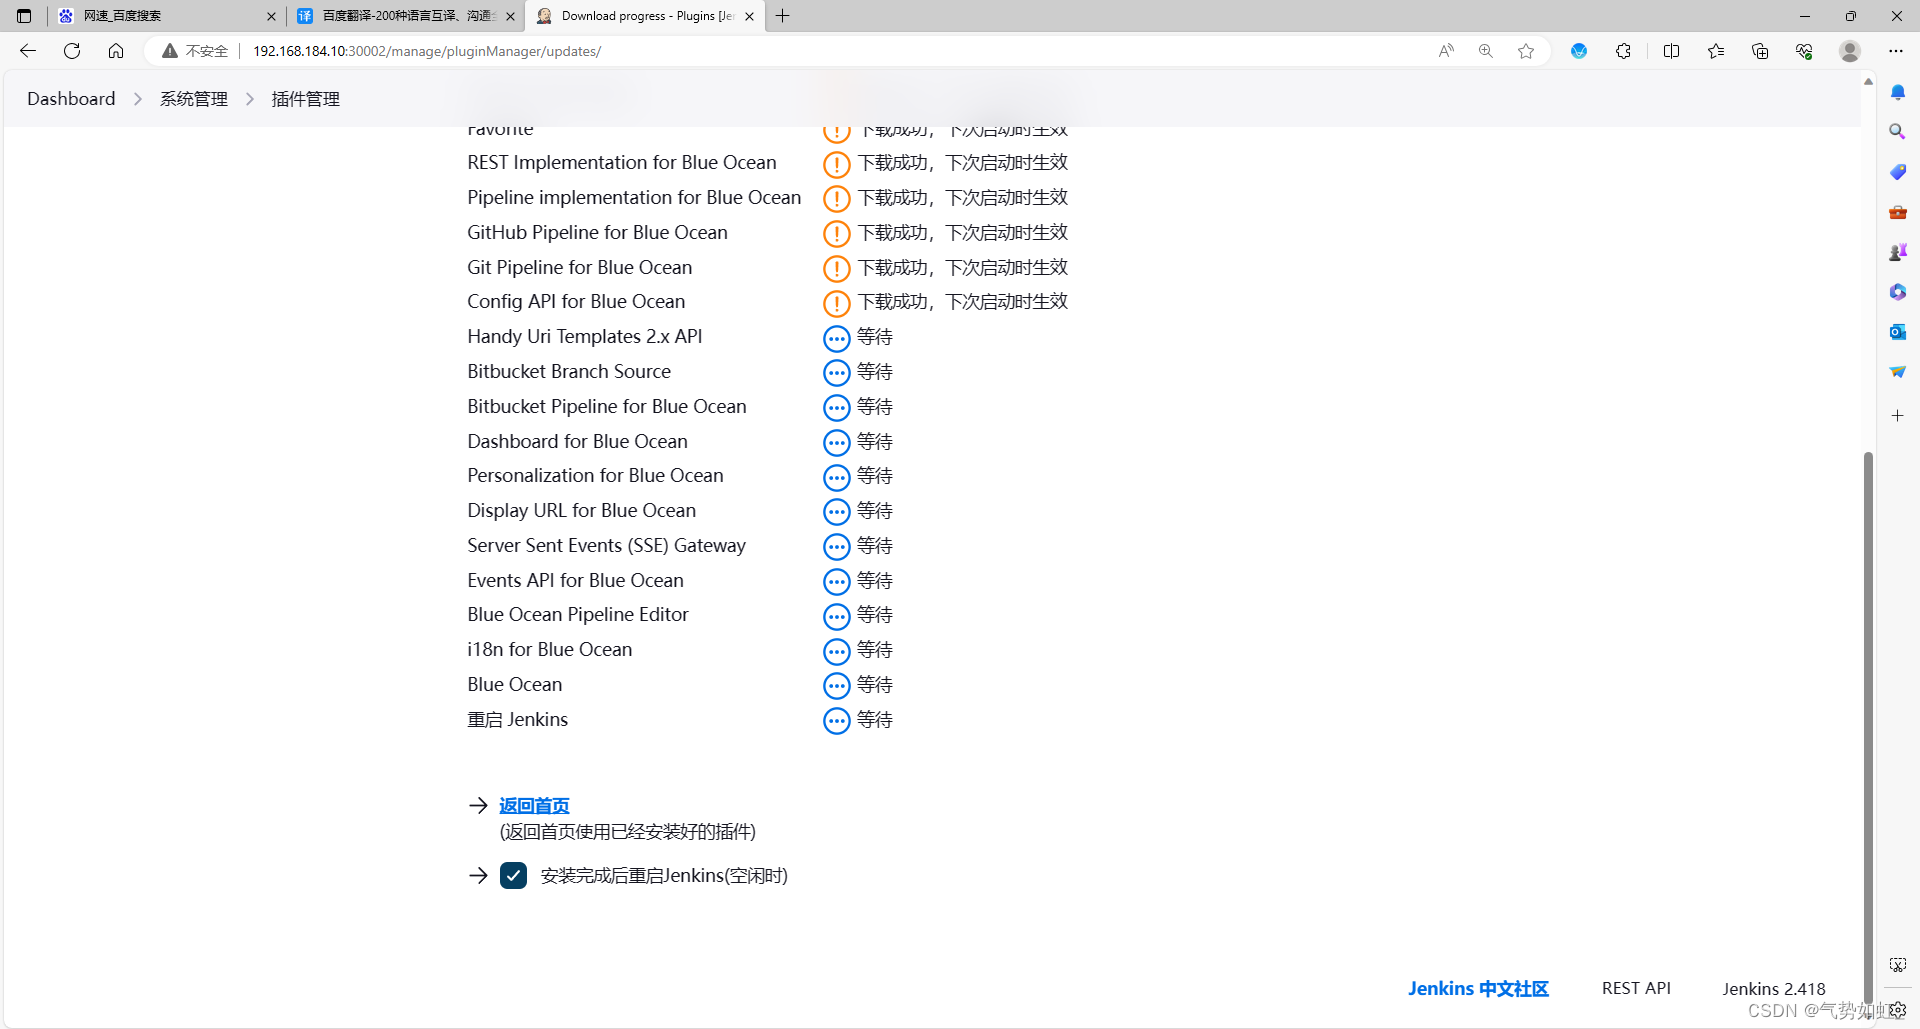The width and height of the screenshot is (1920, 1029).
Task: Open Outlook in sidebar
Action: pyautogui.click(x=1898, y=332)
